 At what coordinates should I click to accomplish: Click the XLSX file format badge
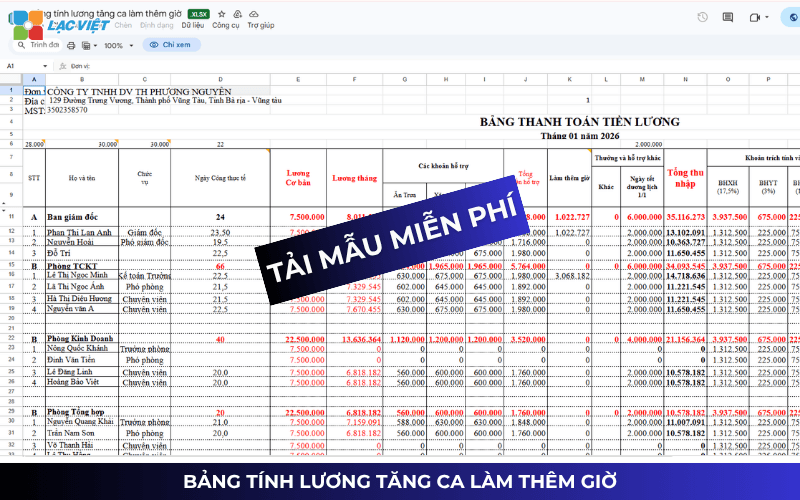pos(198,14)
